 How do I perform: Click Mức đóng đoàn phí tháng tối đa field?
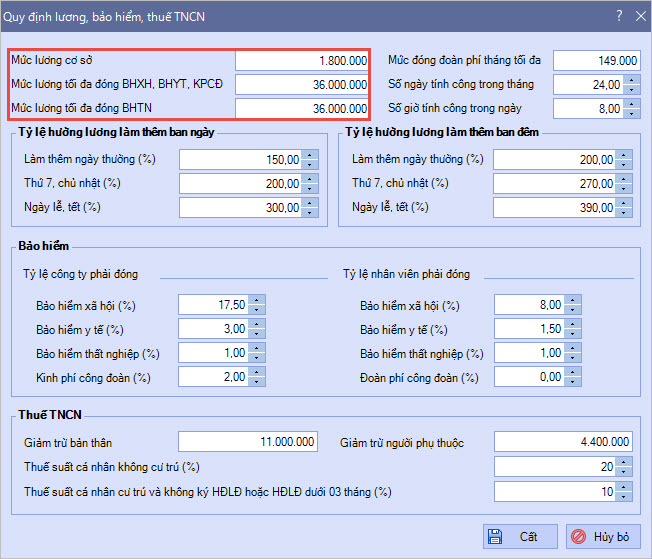(x=597, y=61)
